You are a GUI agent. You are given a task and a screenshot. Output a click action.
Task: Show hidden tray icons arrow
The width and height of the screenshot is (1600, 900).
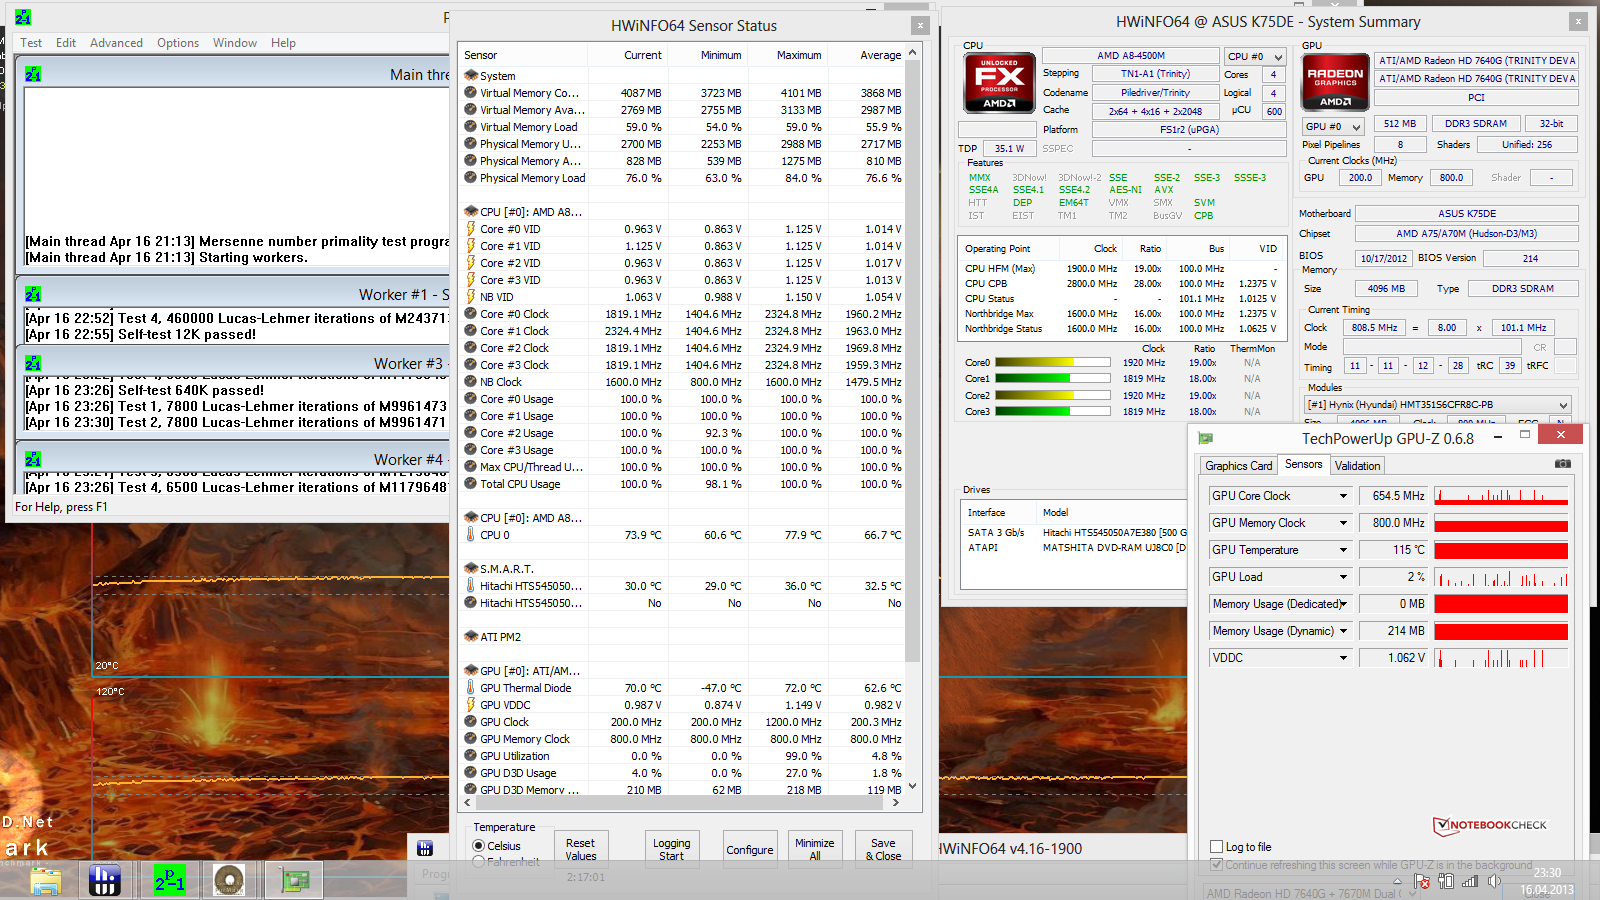[1399, 882]
